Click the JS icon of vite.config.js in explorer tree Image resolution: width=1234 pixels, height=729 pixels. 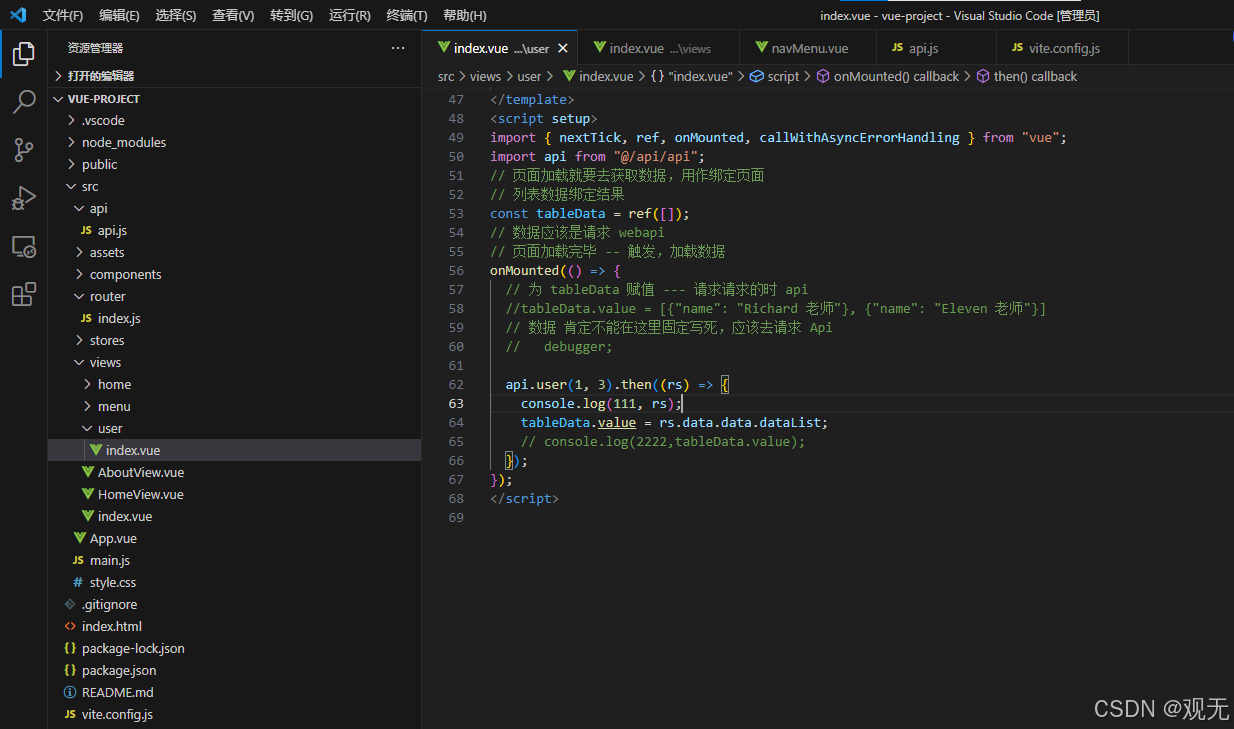point(70,714)
